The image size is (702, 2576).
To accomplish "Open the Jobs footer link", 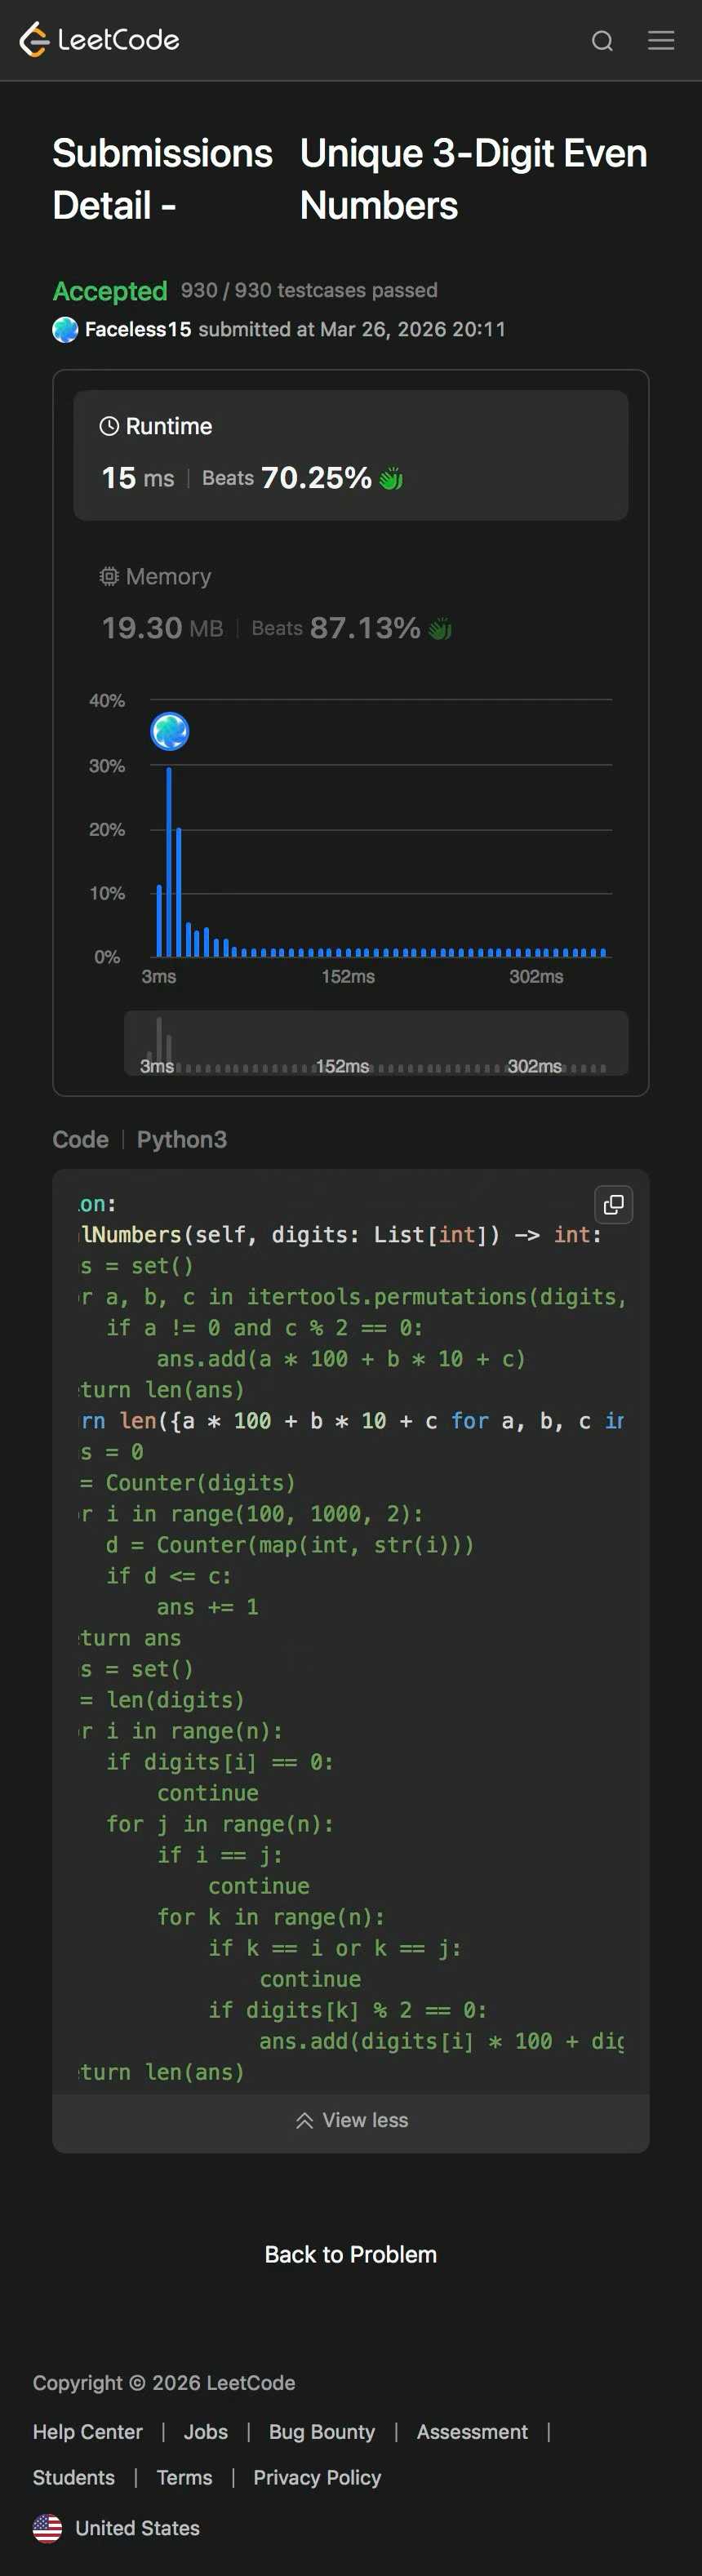I will (x=206, y=2431).
